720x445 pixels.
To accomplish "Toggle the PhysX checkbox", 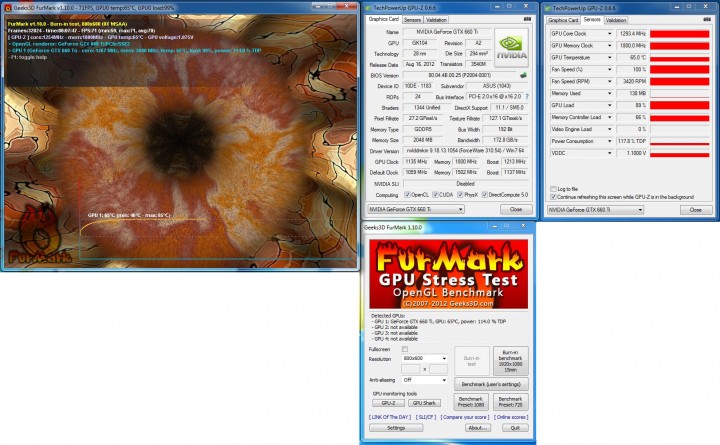I will coord(460,195).
